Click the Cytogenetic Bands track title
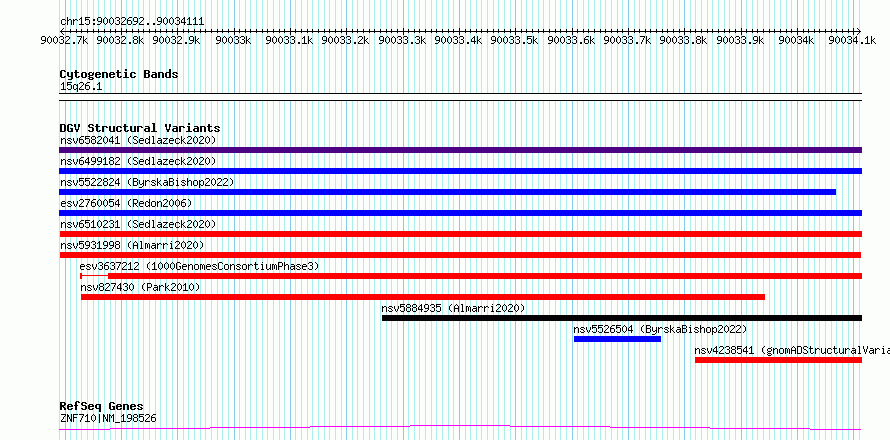The width and height of the screenshot is (890, 440). [x=119, y=74]
